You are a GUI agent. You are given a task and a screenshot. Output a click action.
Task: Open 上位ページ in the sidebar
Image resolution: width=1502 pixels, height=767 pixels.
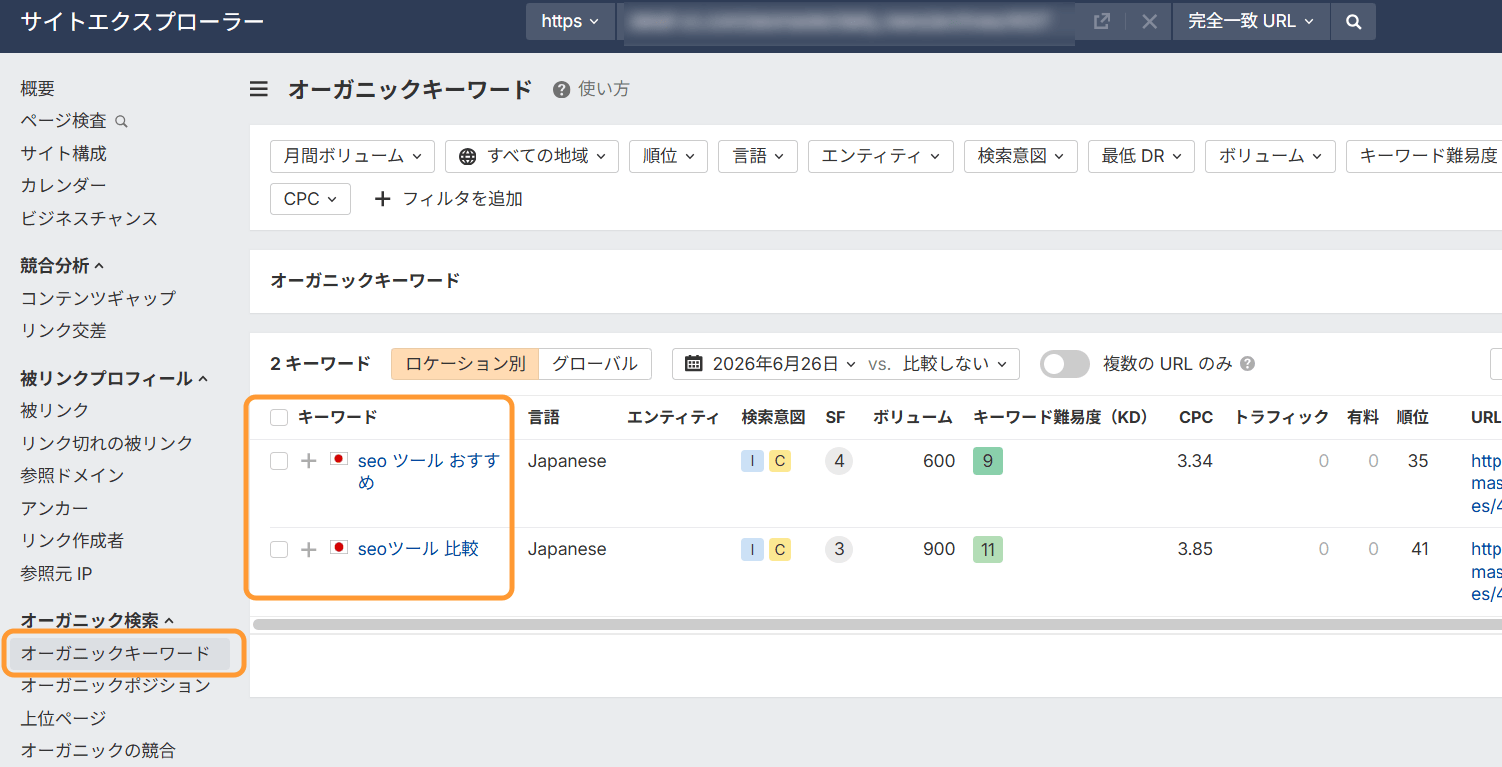click(x=63, y=718)
